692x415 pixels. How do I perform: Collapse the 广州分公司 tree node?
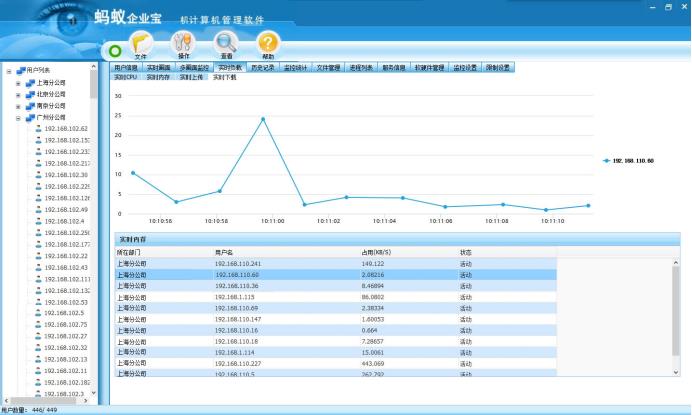(x=18, y=118)
